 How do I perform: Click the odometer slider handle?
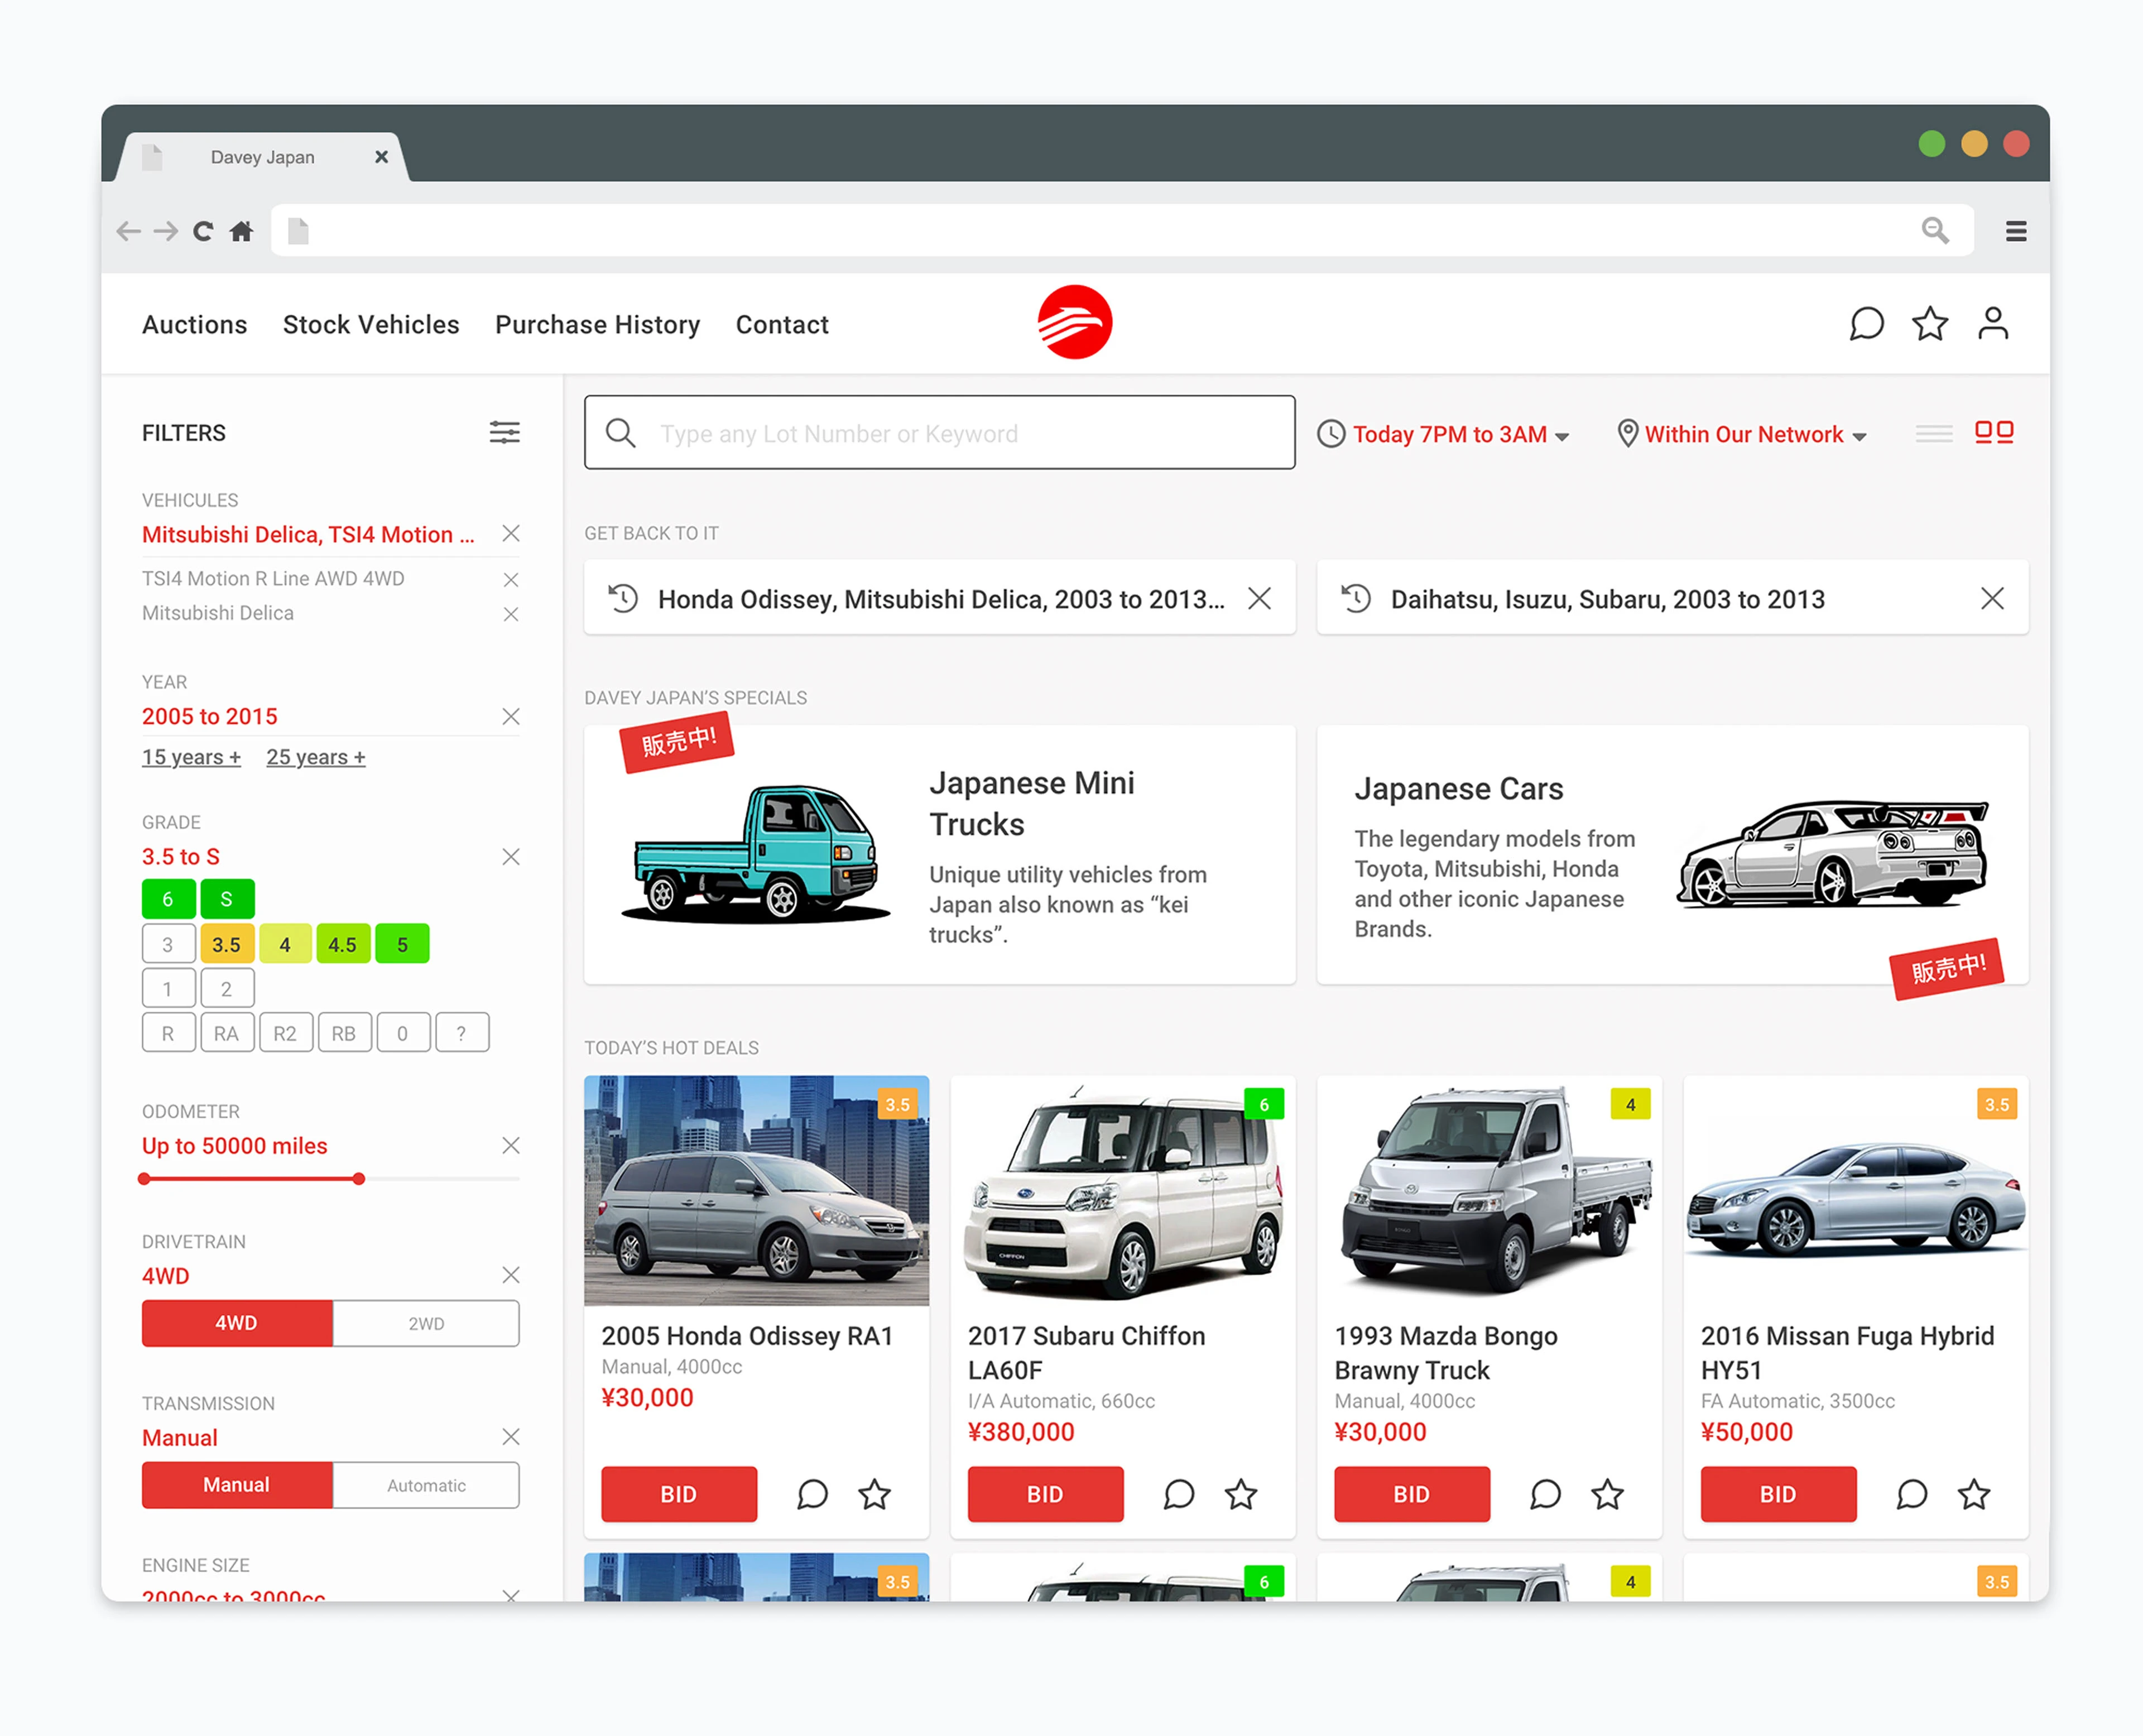point(358,1179)
